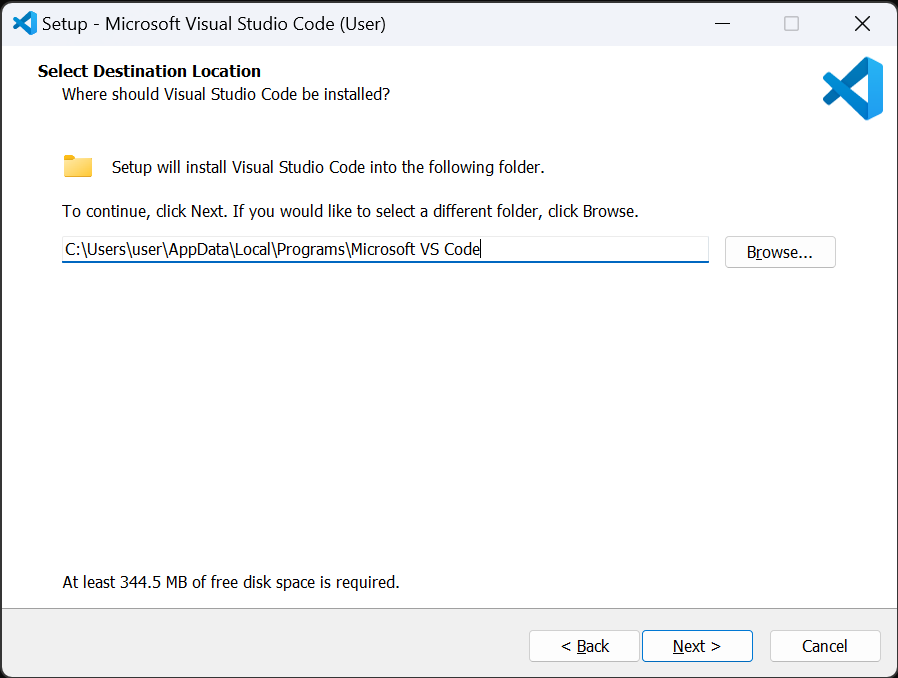Click 'Setup will install Visual Studio Code' text

pyautogui.click(x=328, y=167)
